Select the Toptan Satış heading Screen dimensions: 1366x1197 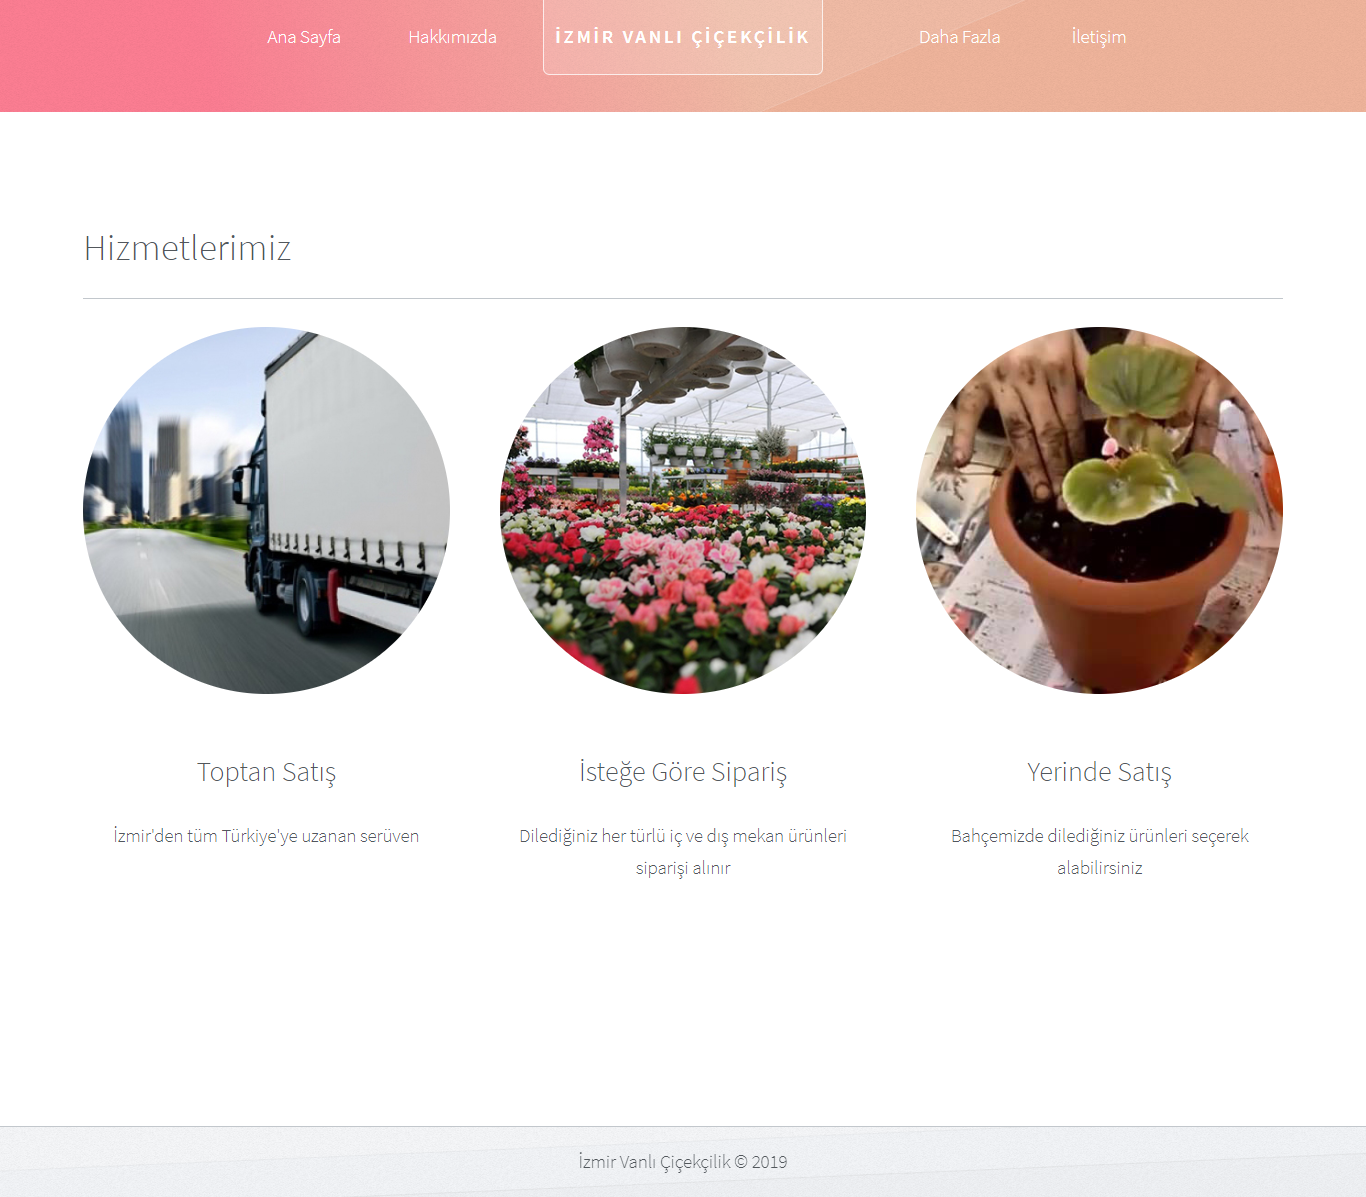coord(266,772)
